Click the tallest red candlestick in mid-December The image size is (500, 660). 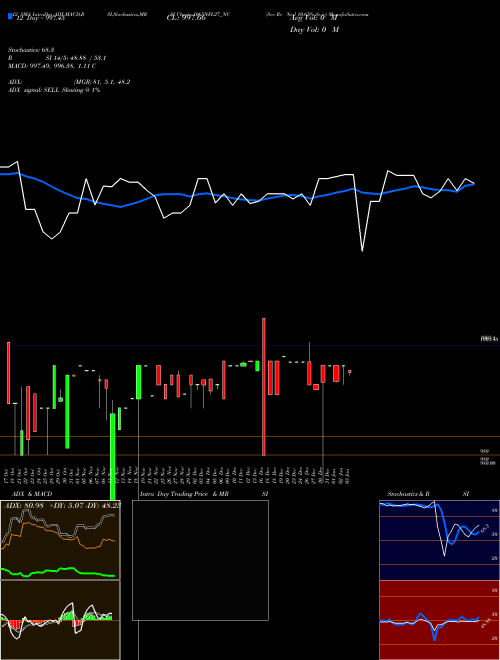coord(264,386)
